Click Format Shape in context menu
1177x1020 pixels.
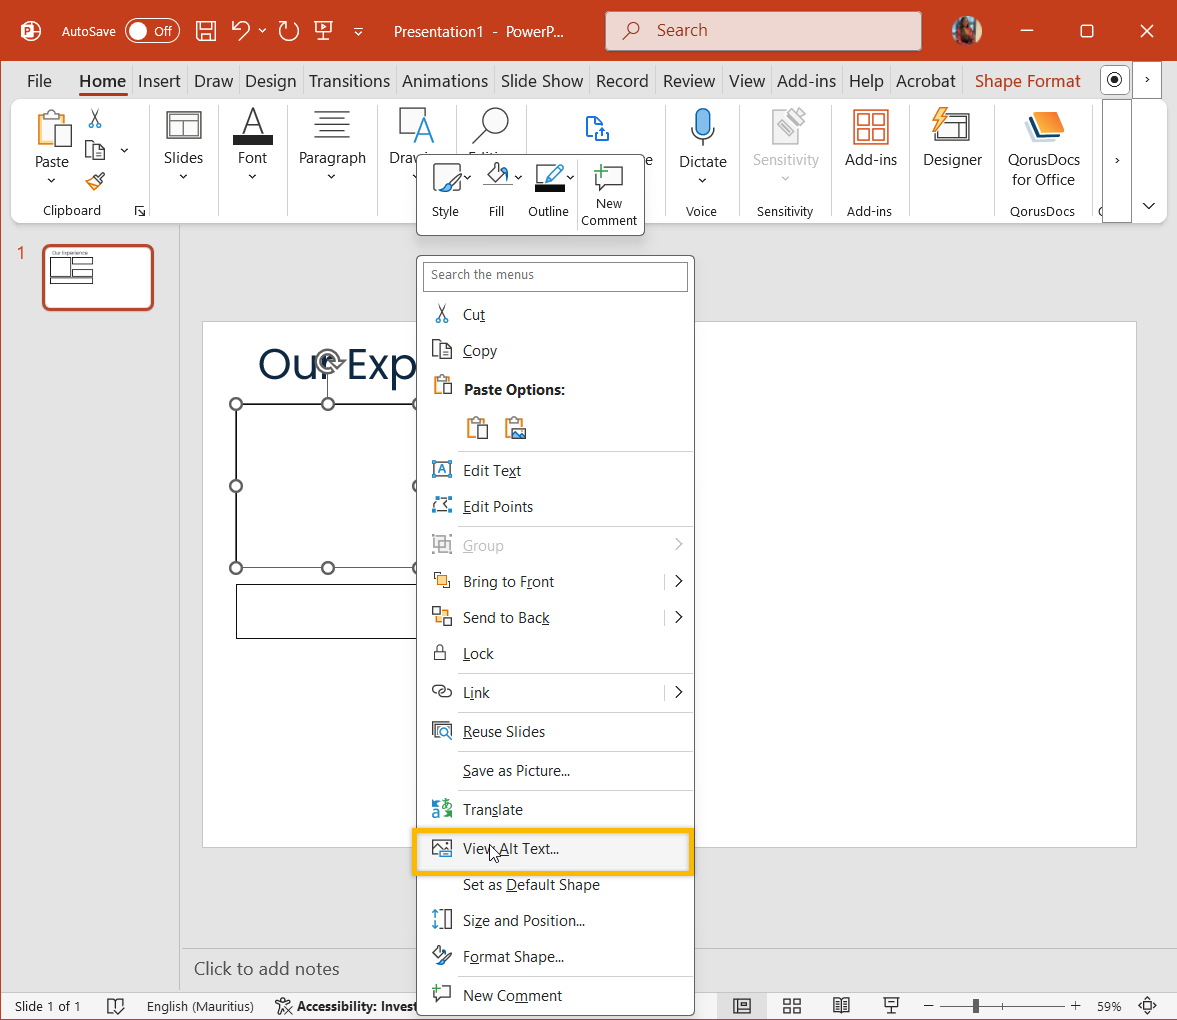pos(513,957)
